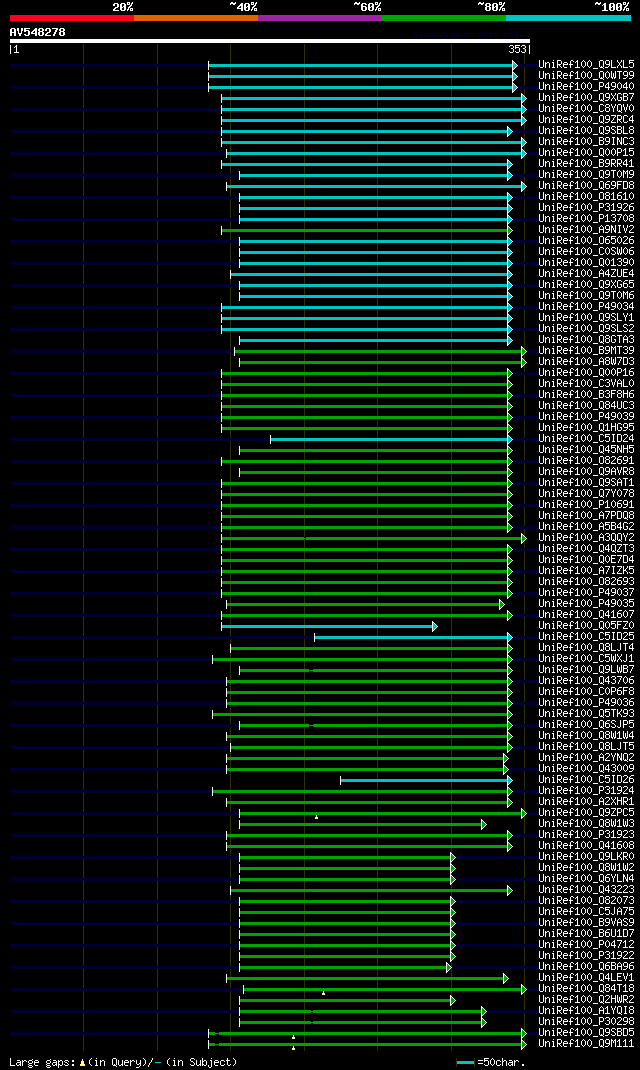Click the UniRef100_Q00P15 label
Screen dimensions: 640x1070
coord(586,152)
